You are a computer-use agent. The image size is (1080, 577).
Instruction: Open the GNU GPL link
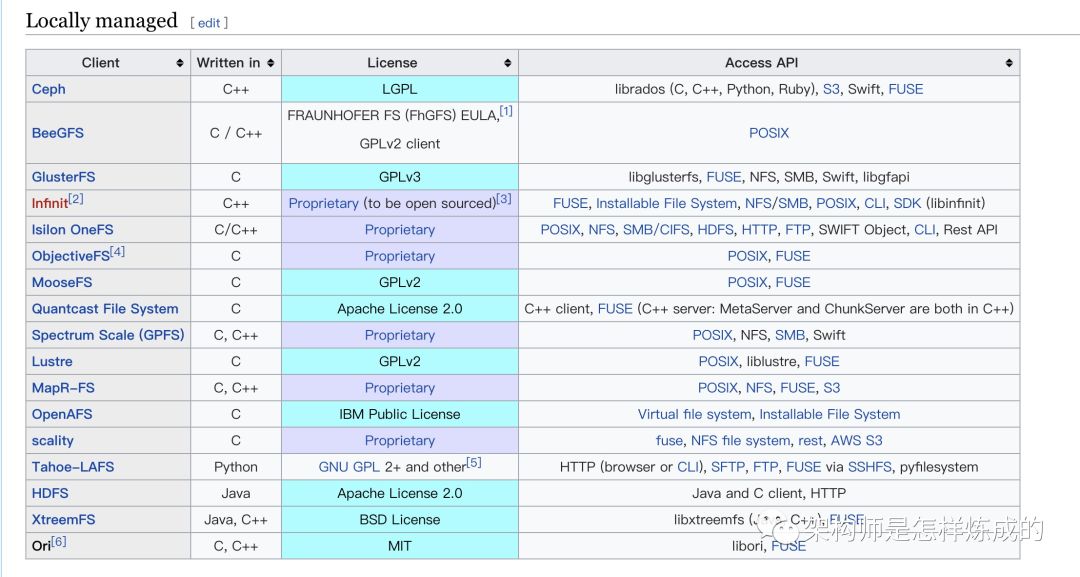tap(349, 467)
